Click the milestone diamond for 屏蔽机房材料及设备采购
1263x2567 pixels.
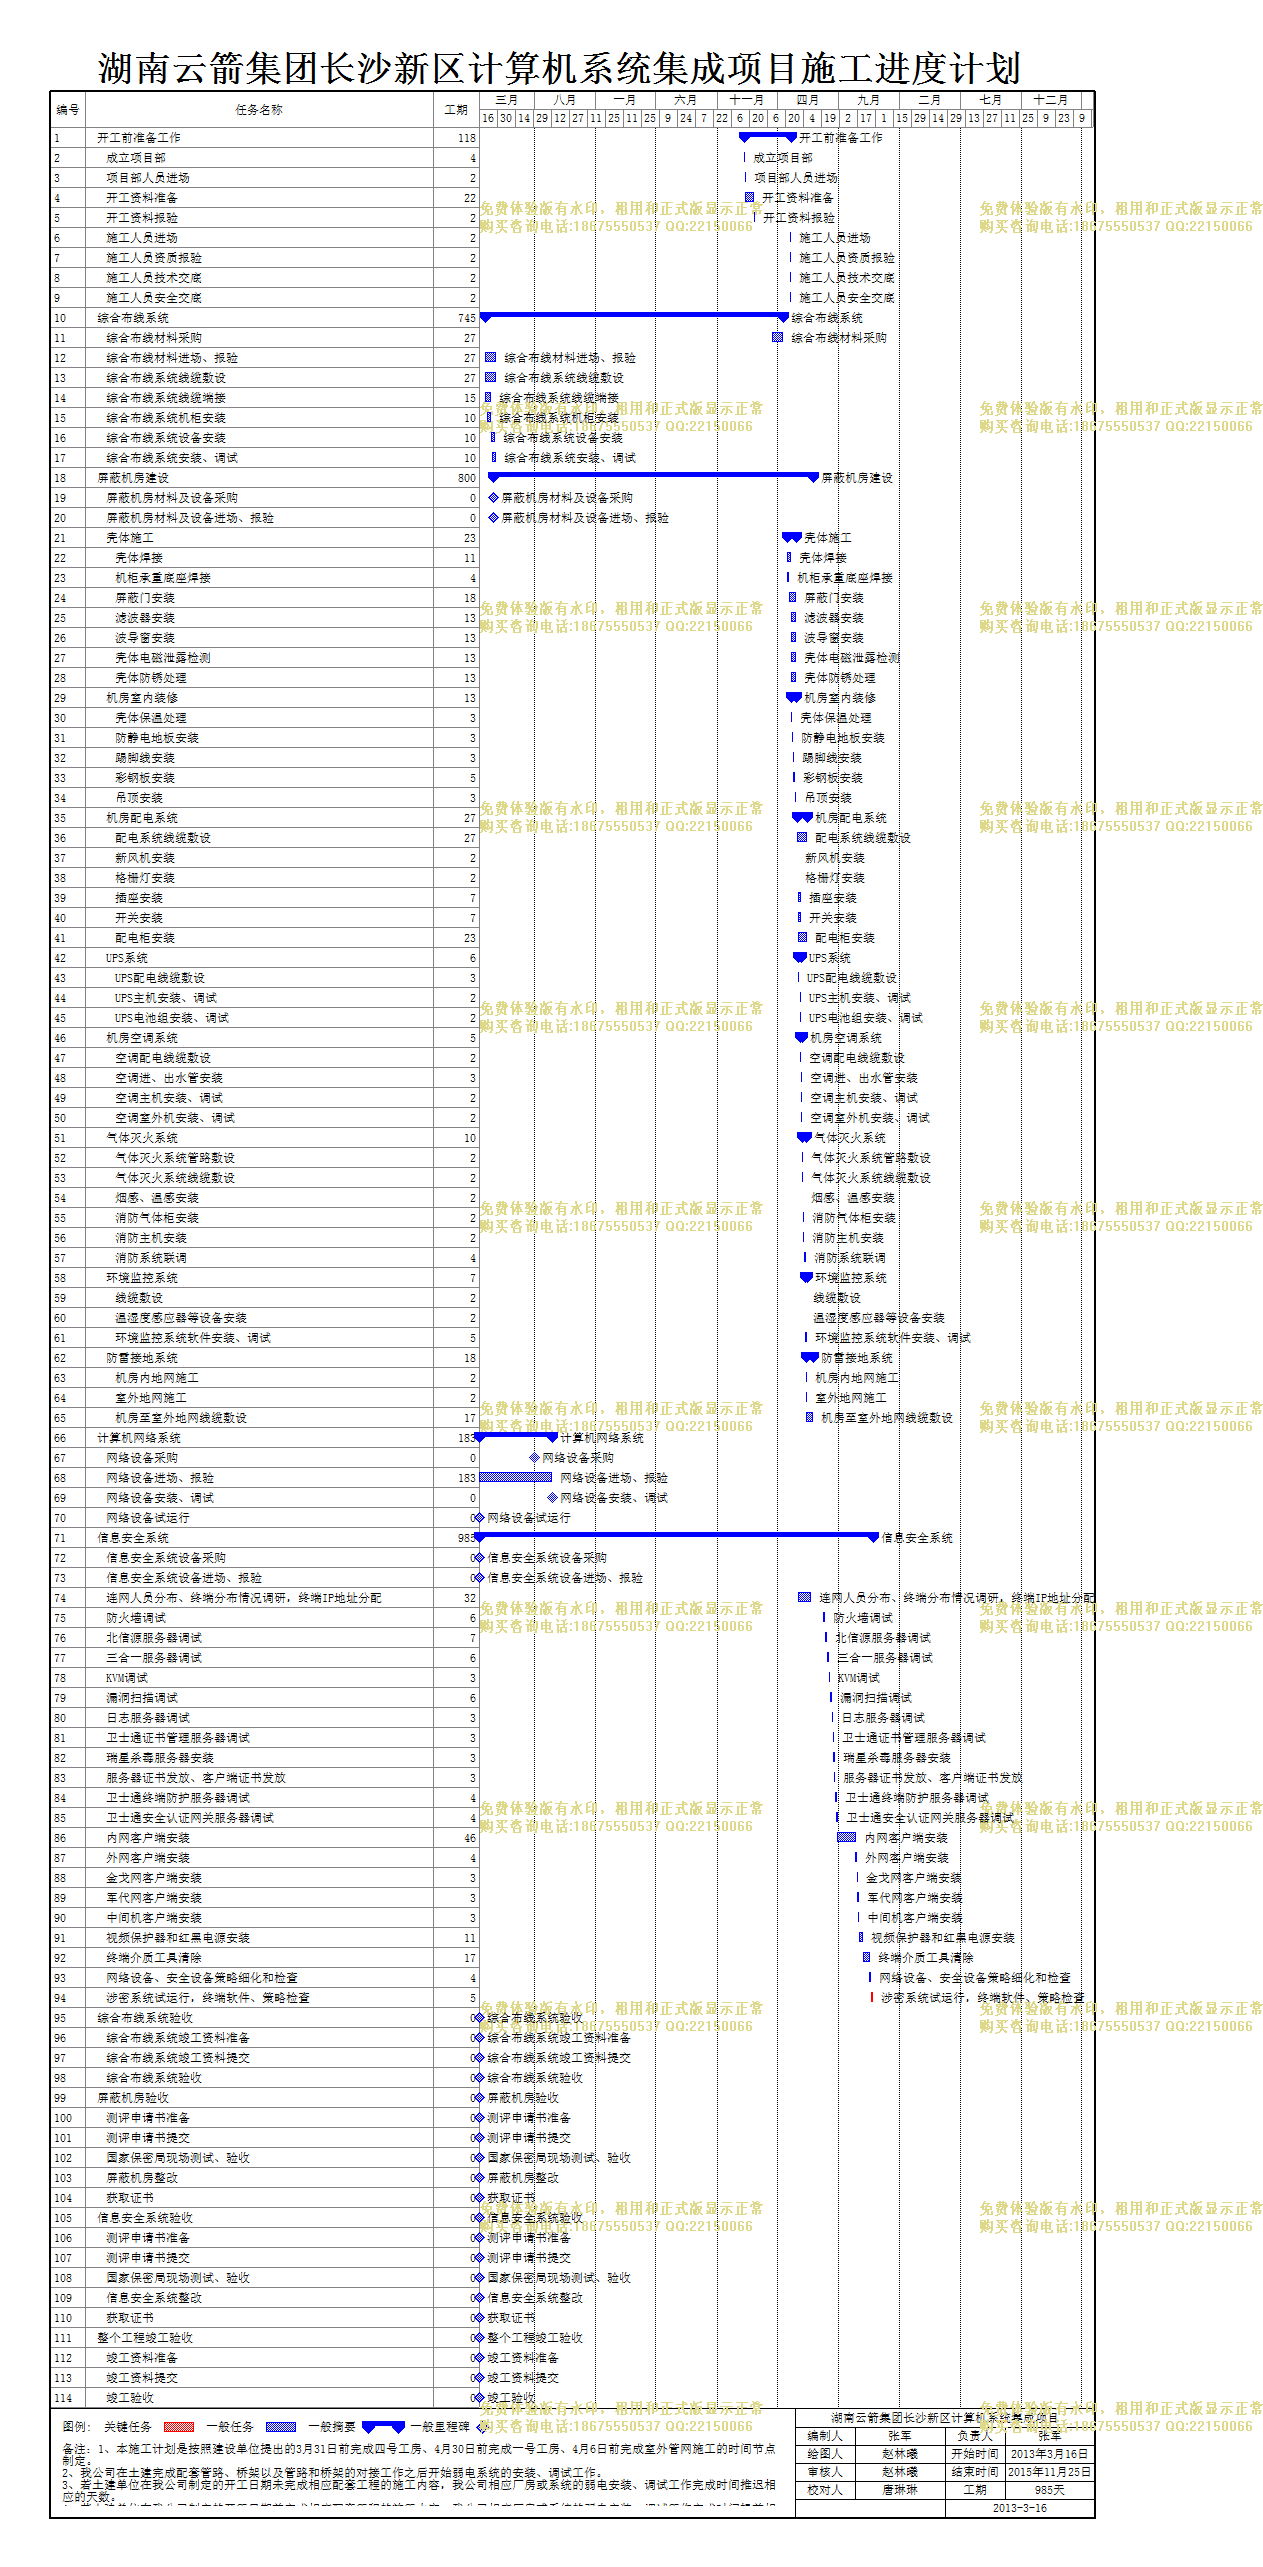493,497
